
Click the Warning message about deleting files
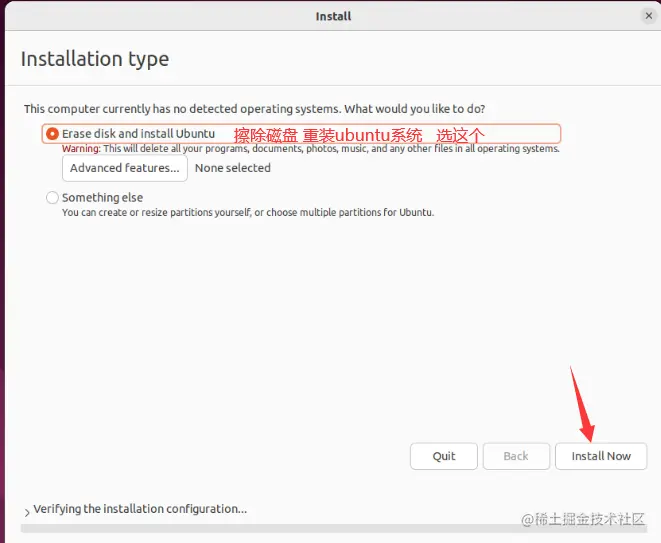tap(311, 149)
